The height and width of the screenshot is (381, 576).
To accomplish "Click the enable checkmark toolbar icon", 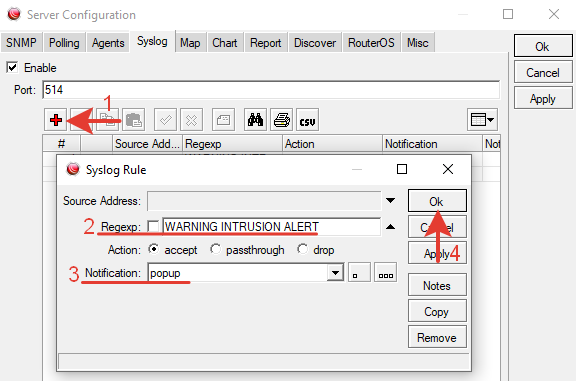I will click(165, 120).
